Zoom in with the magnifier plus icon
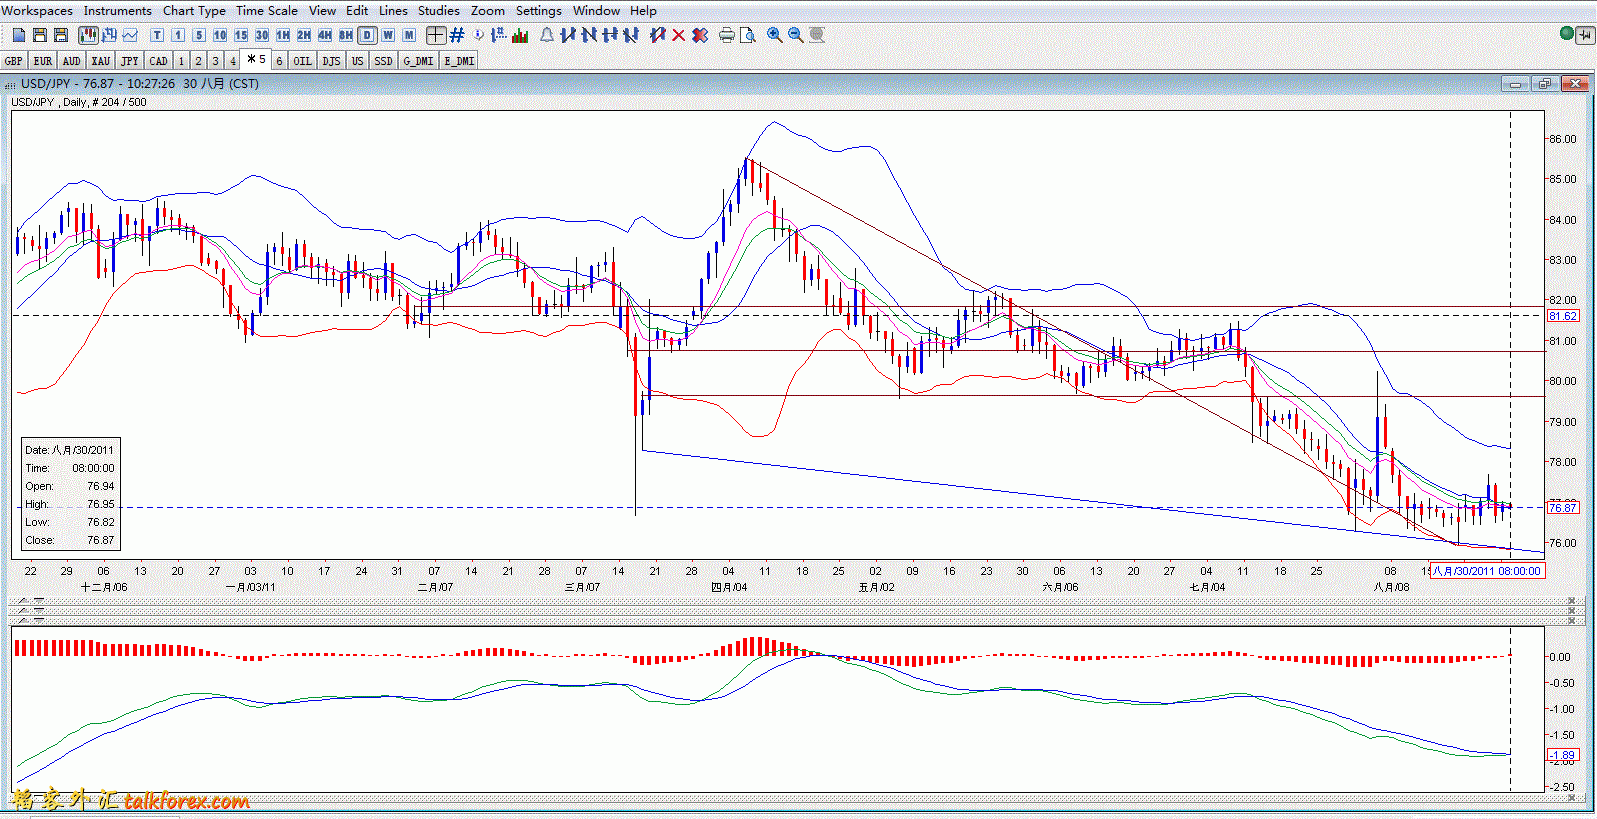The height and width of the screenshot is (819, 1597). (774, 35)
